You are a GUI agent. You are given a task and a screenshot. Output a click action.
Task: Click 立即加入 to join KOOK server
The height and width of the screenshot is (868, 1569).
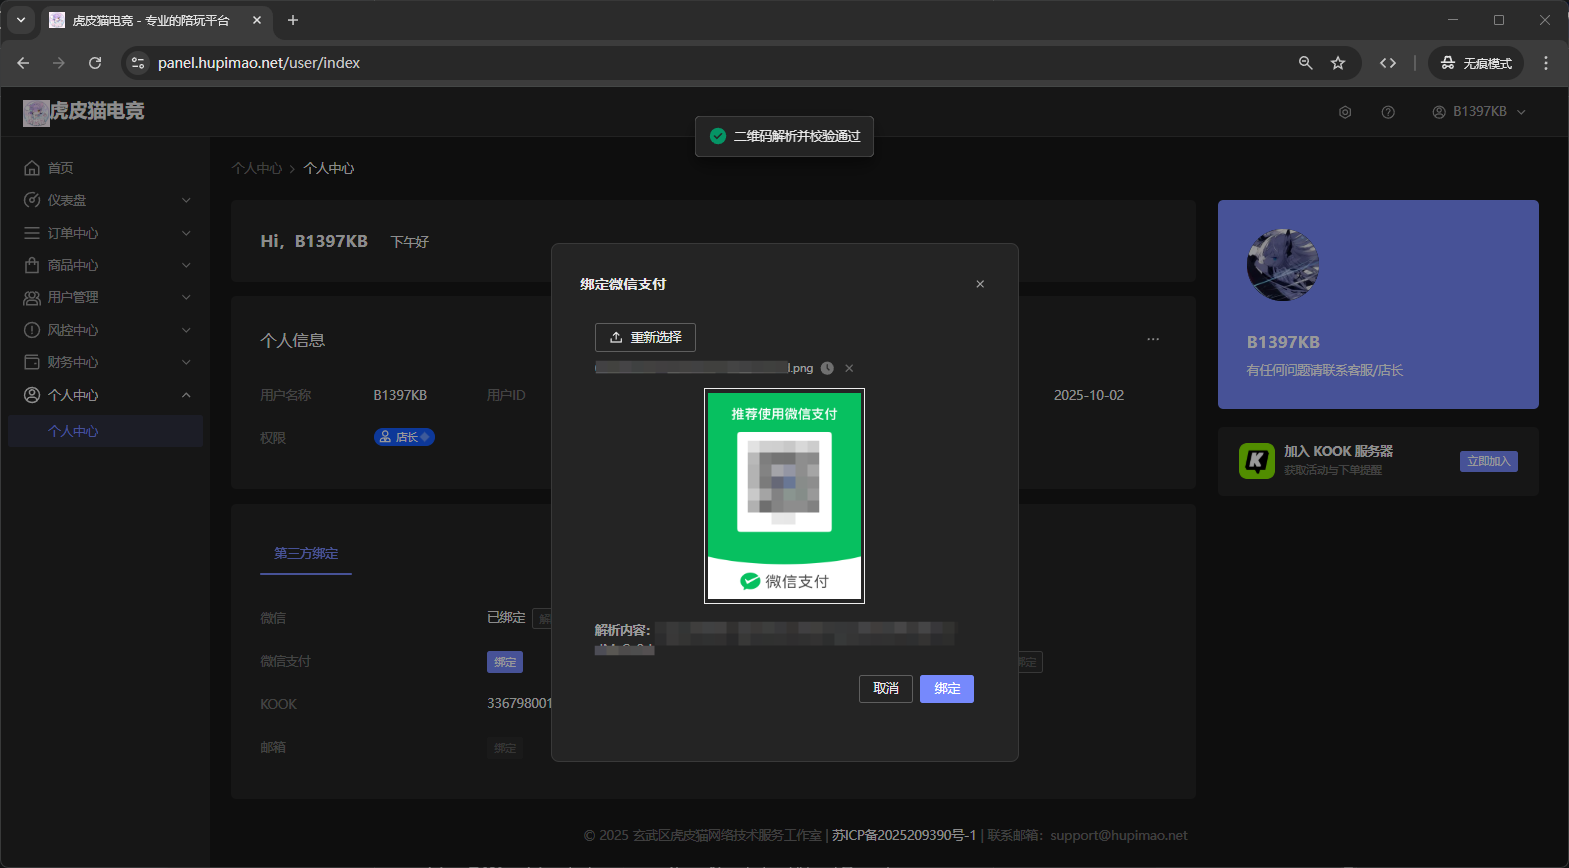1488,461
